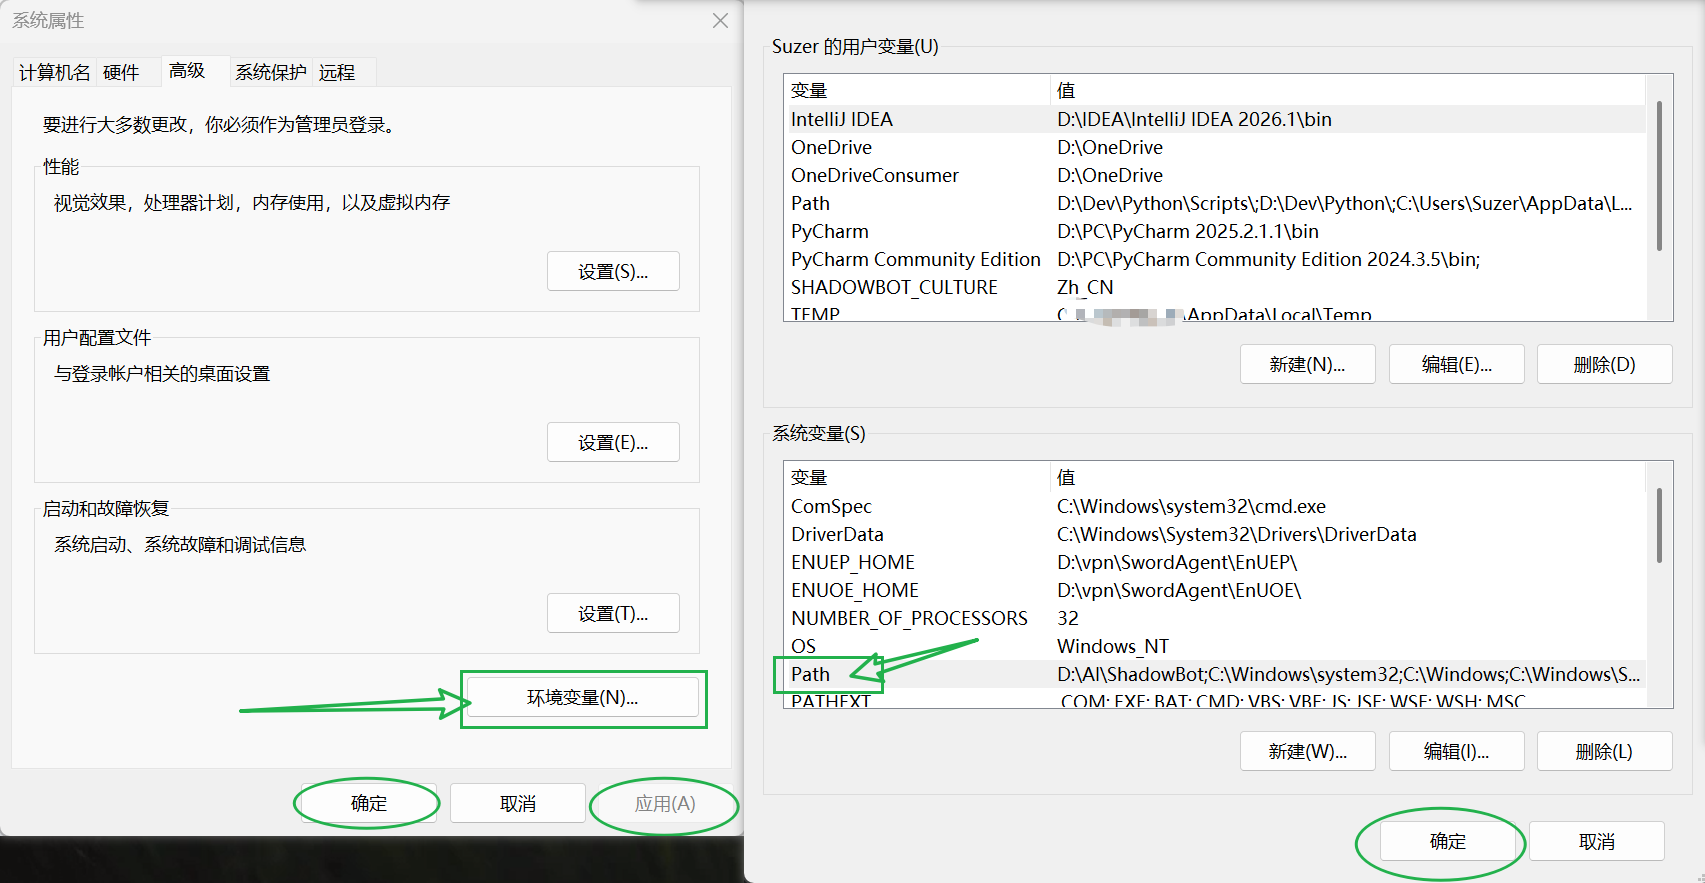This screenshot has width=1705, height=883.
Task: Confirm System Properties with 确定
Action: (x=369, y=804)
